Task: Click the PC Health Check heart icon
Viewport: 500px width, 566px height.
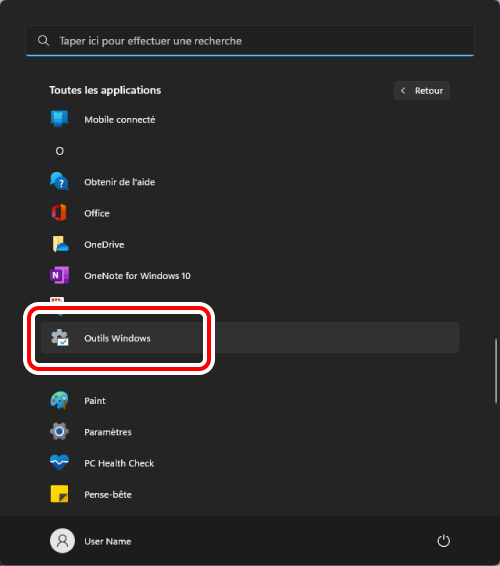Action: click(x=59, y=462)
